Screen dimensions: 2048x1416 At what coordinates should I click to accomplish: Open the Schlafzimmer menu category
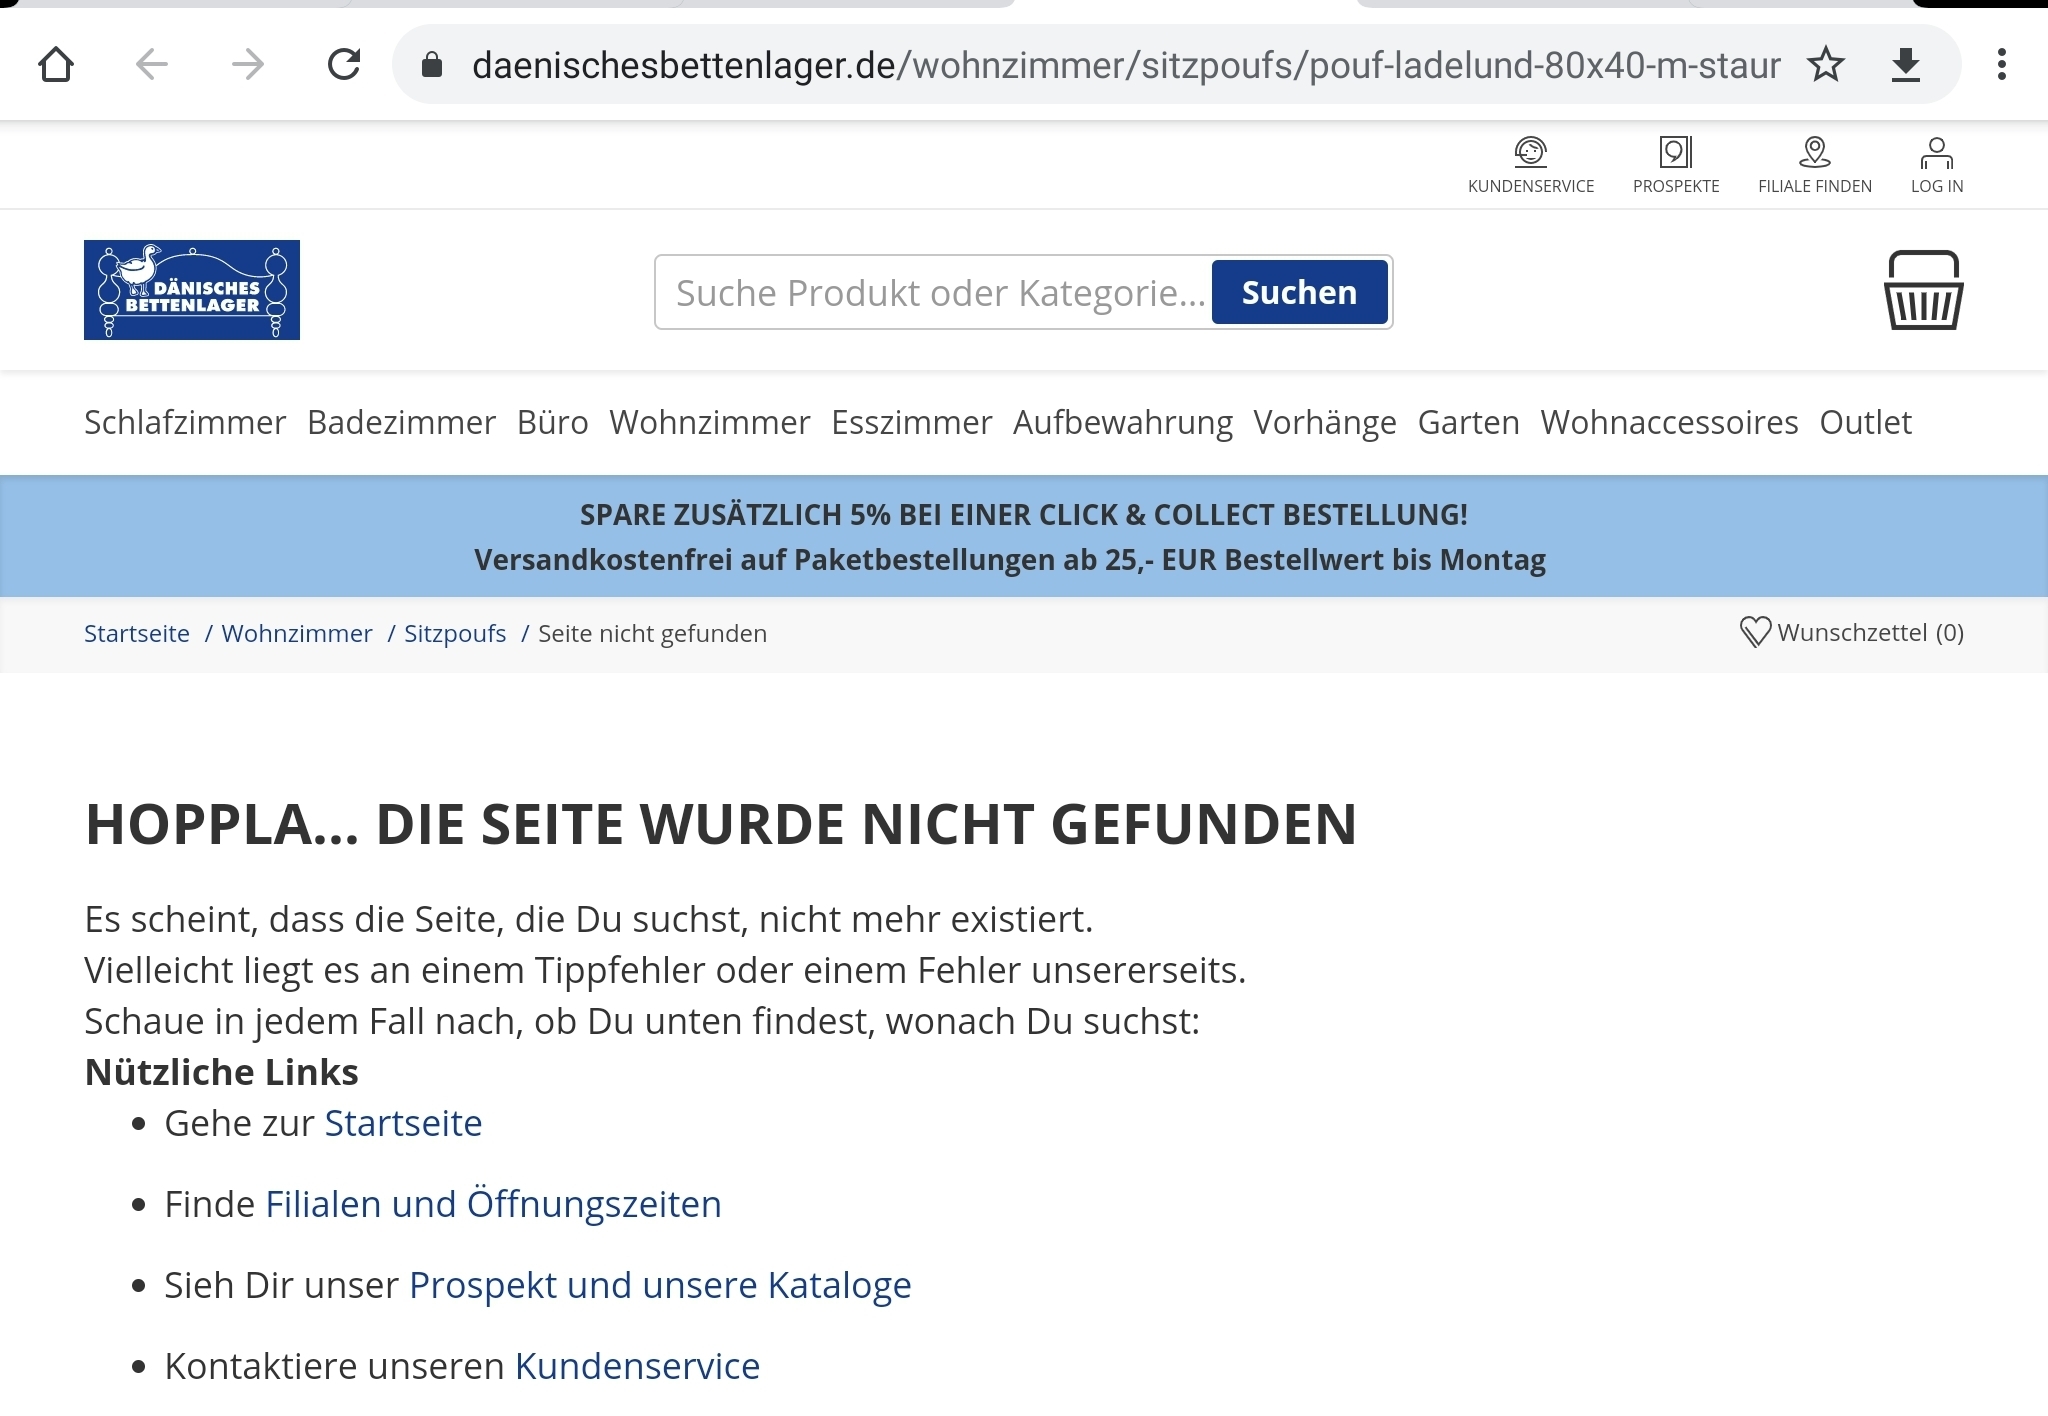[185, 423]
